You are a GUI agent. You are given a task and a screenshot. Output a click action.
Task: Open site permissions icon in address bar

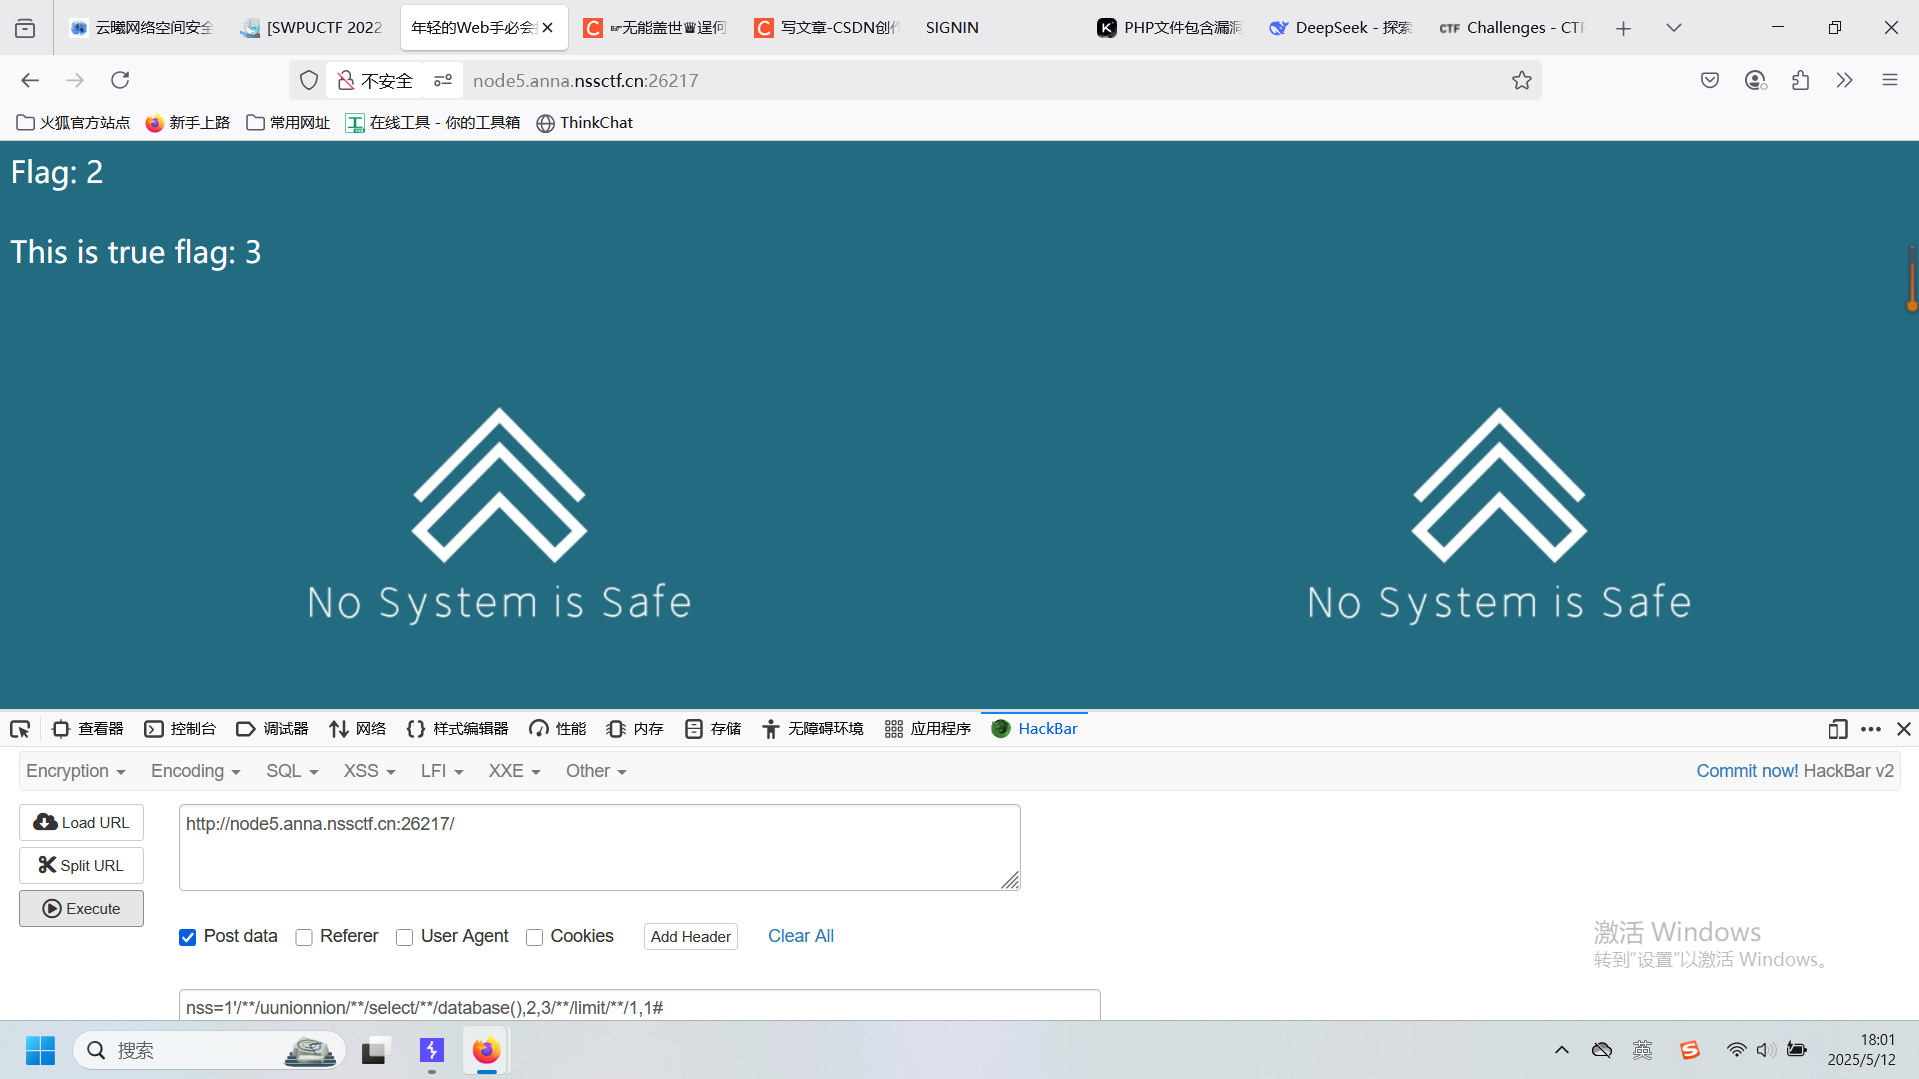click(443, 80)
